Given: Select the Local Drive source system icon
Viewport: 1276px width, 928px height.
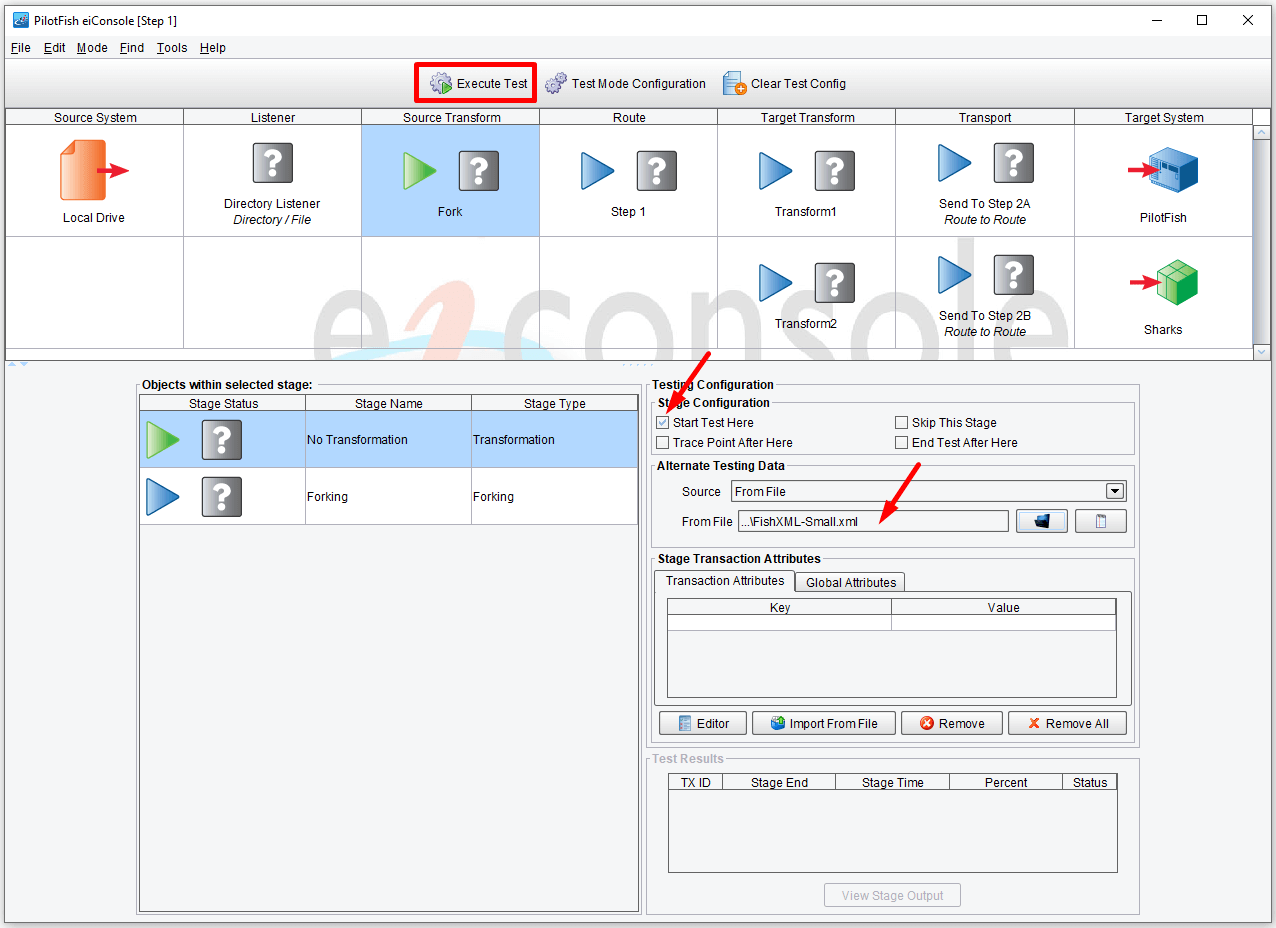Looking at the screenshot, I should [x=94, y=170].
